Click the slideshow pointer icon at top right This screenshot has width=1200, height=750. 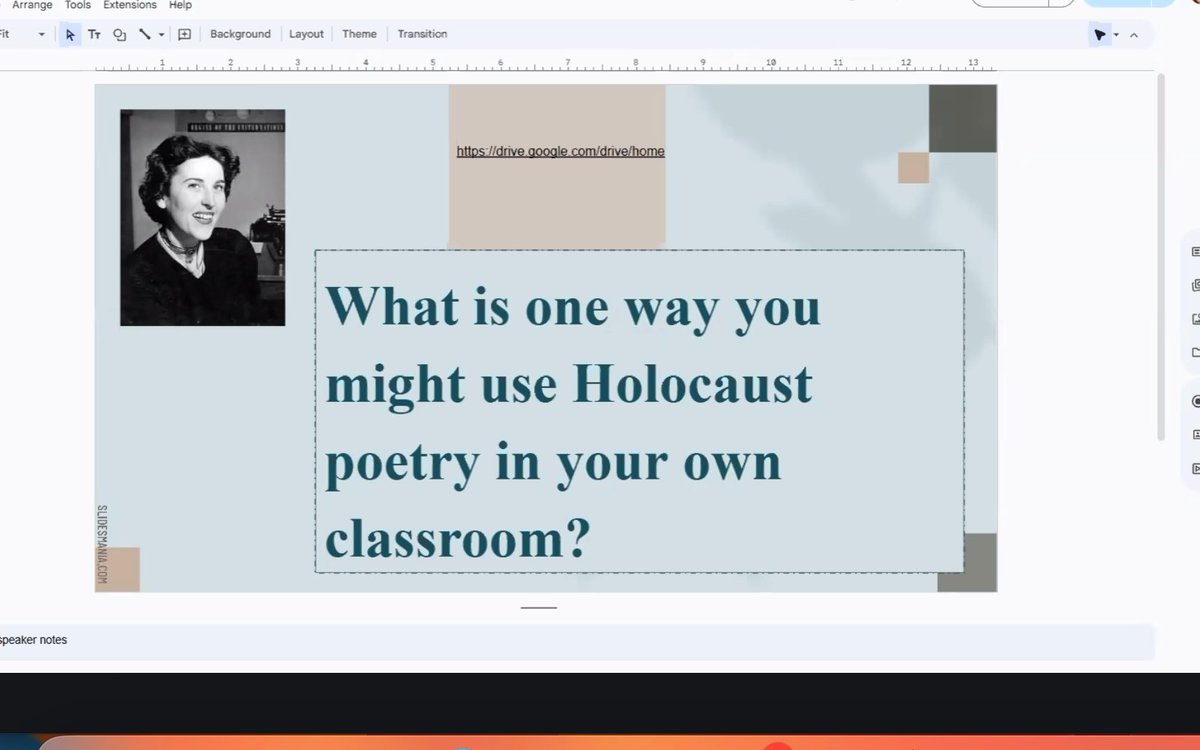pyautogui.click(x=1099, y=34)
